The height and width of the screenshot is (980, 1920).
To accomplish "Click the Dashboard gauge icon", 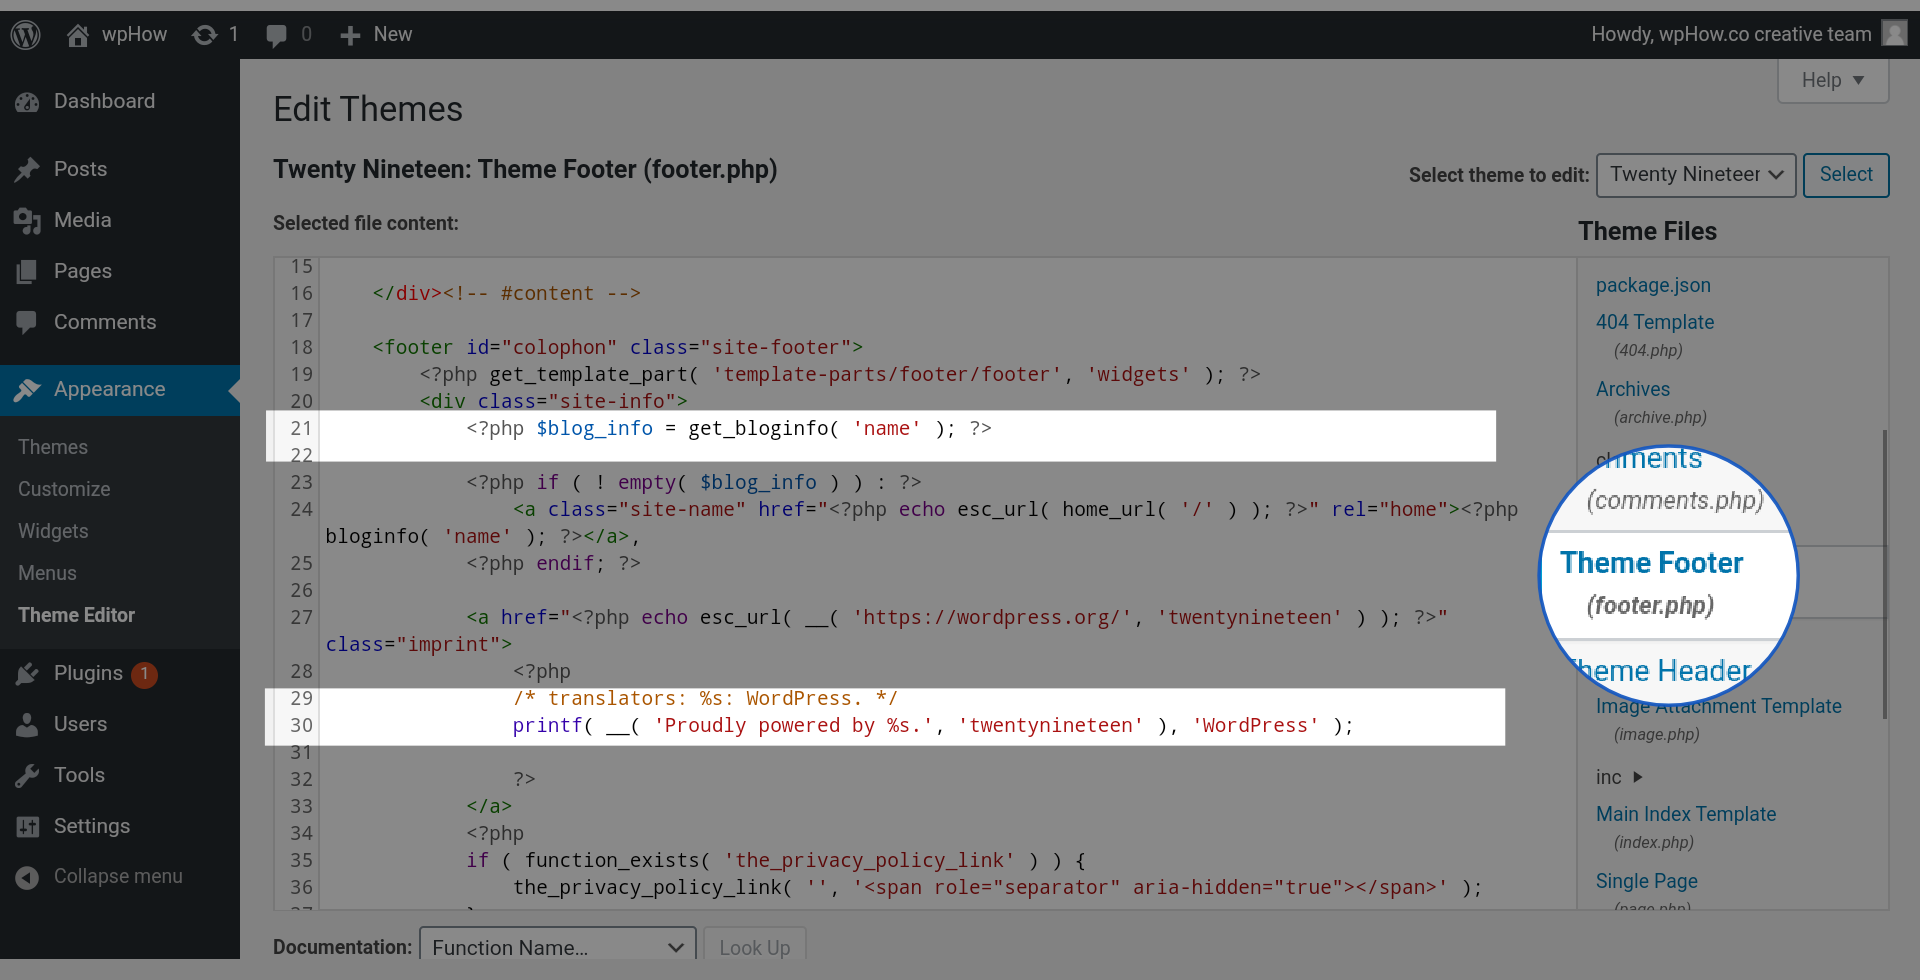I will [x=27, y=102].
